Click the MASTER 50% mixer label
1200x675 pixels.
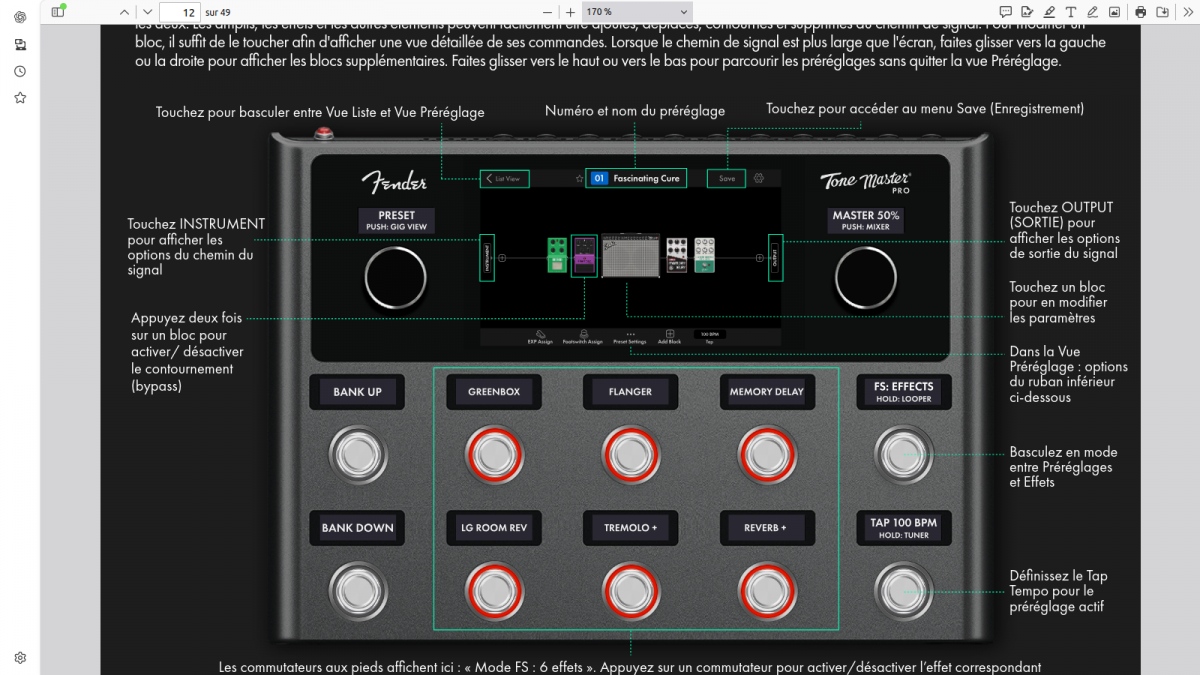pyautogui.click(x=866, y=221)
